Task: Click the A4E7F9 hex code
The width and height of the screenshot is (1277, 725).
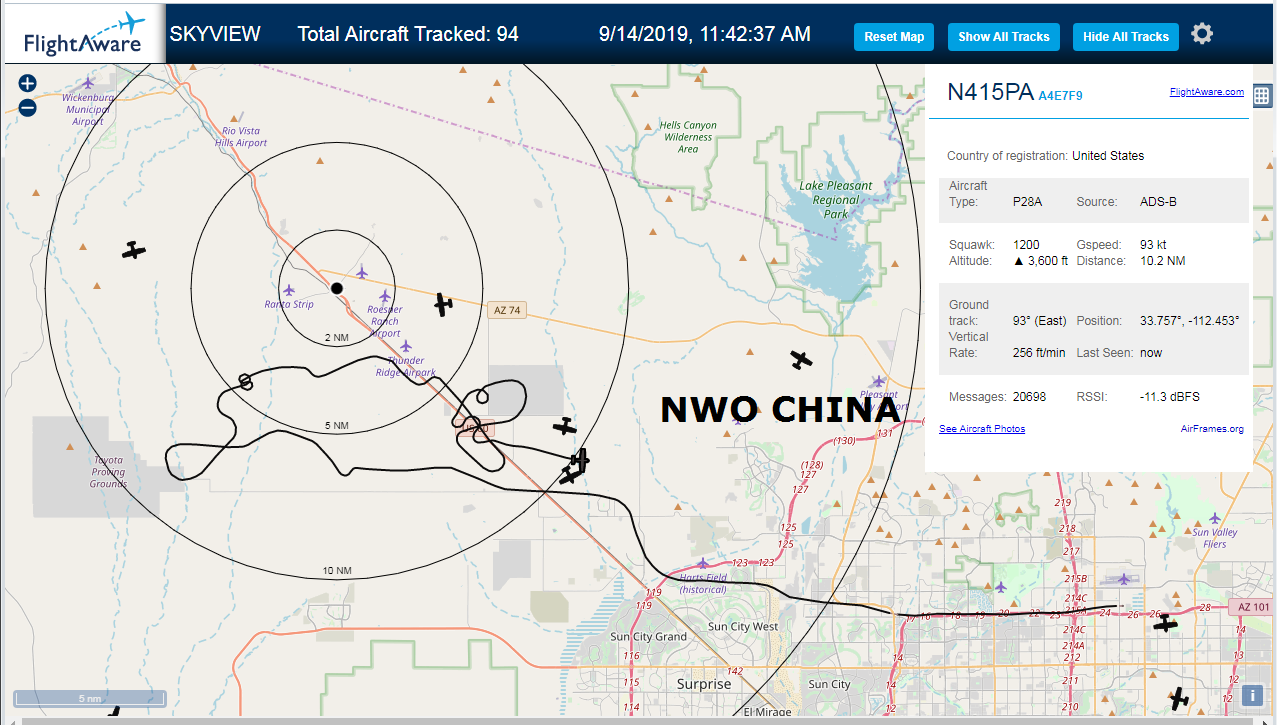Action: tap(1060, 96)
